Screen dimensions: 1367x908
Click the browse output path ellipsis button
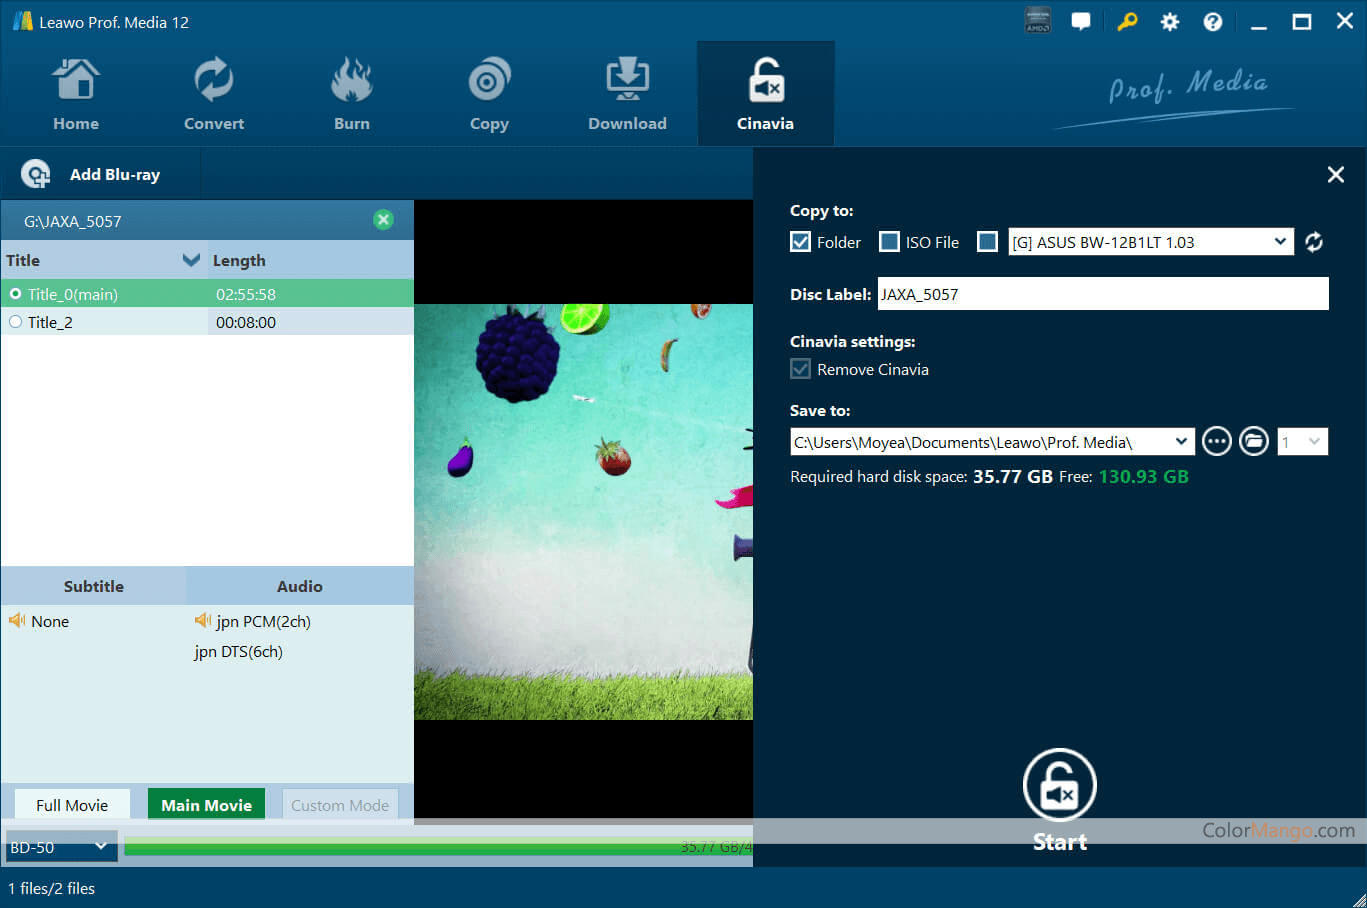coord(1216,441)
